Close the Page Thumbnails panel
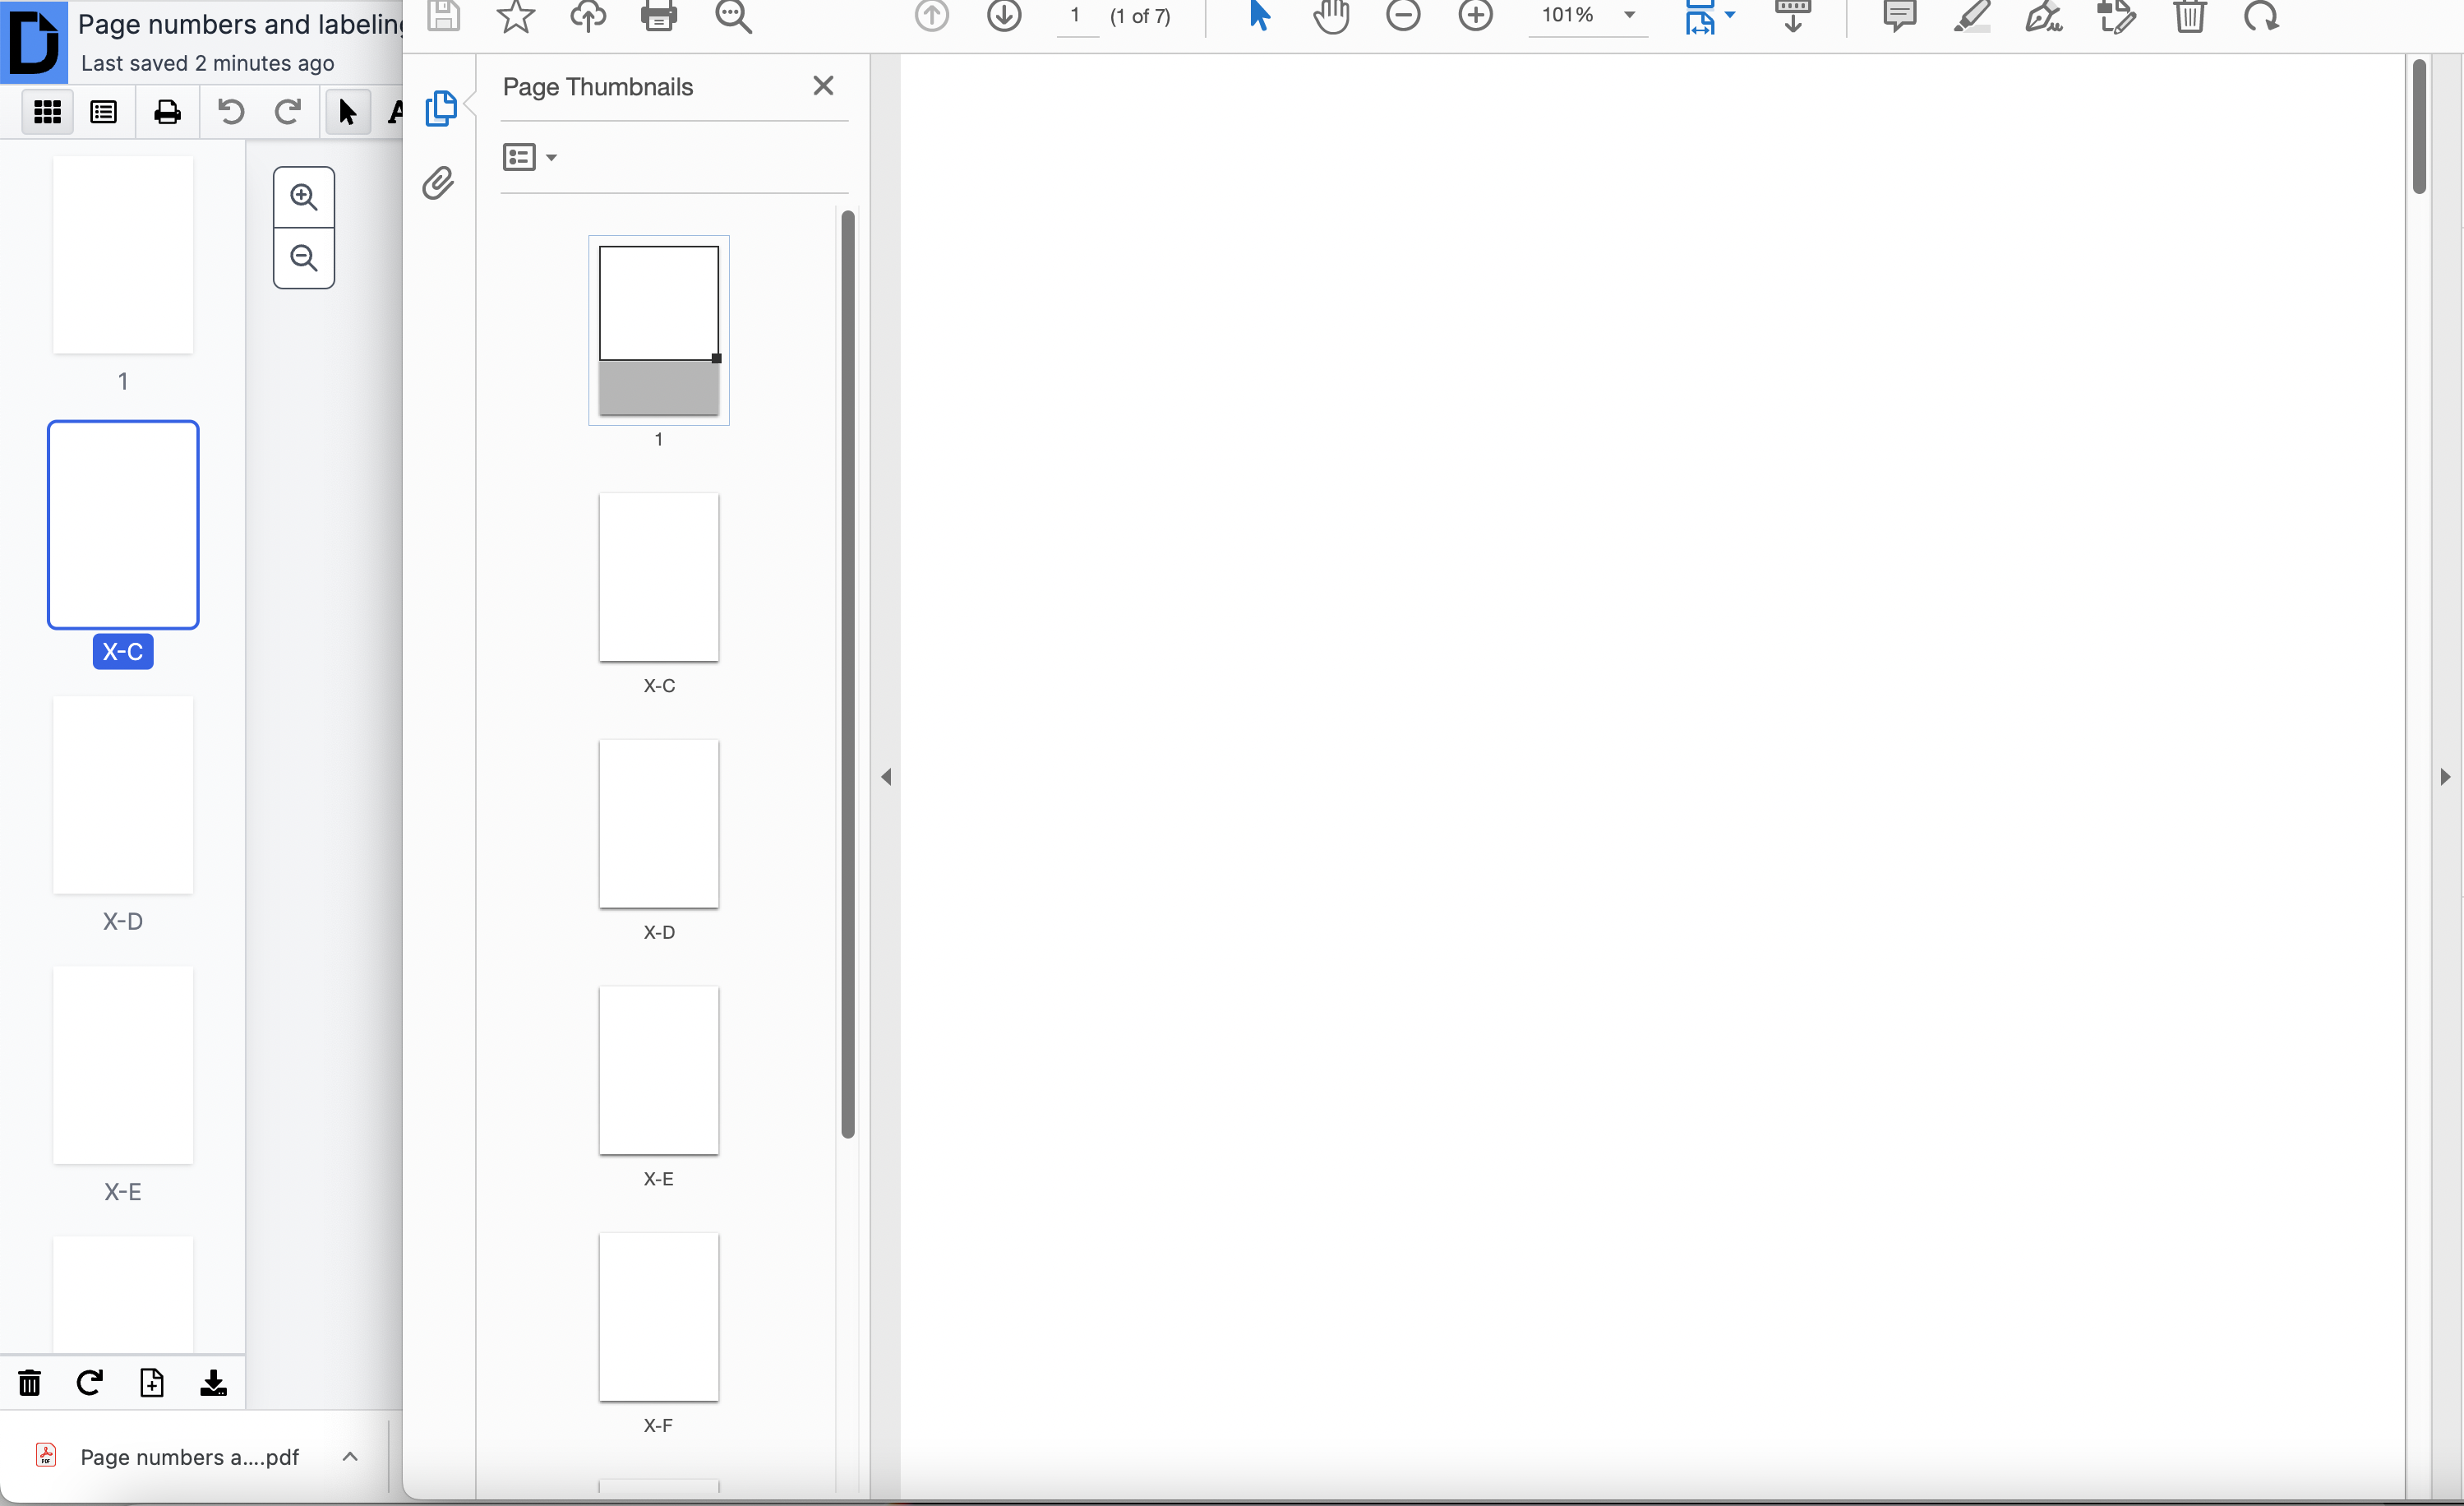This screenshot has height=1506, width=2464. click(x=823, y=86)
